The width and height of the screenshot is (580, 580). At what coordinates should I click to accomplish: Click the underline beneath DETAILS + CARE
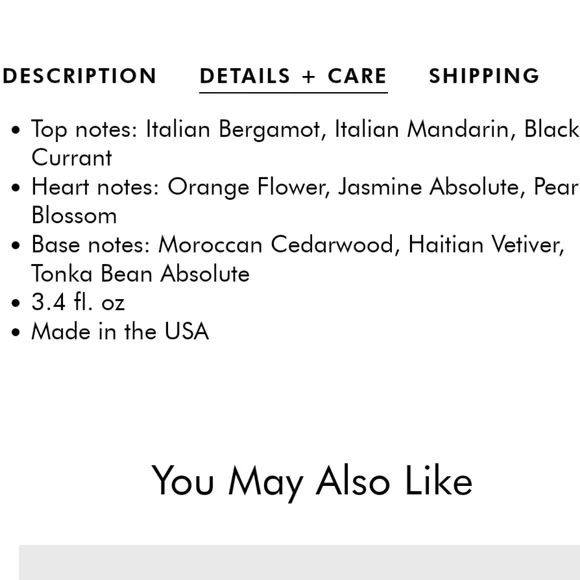(x=293, y=93)
